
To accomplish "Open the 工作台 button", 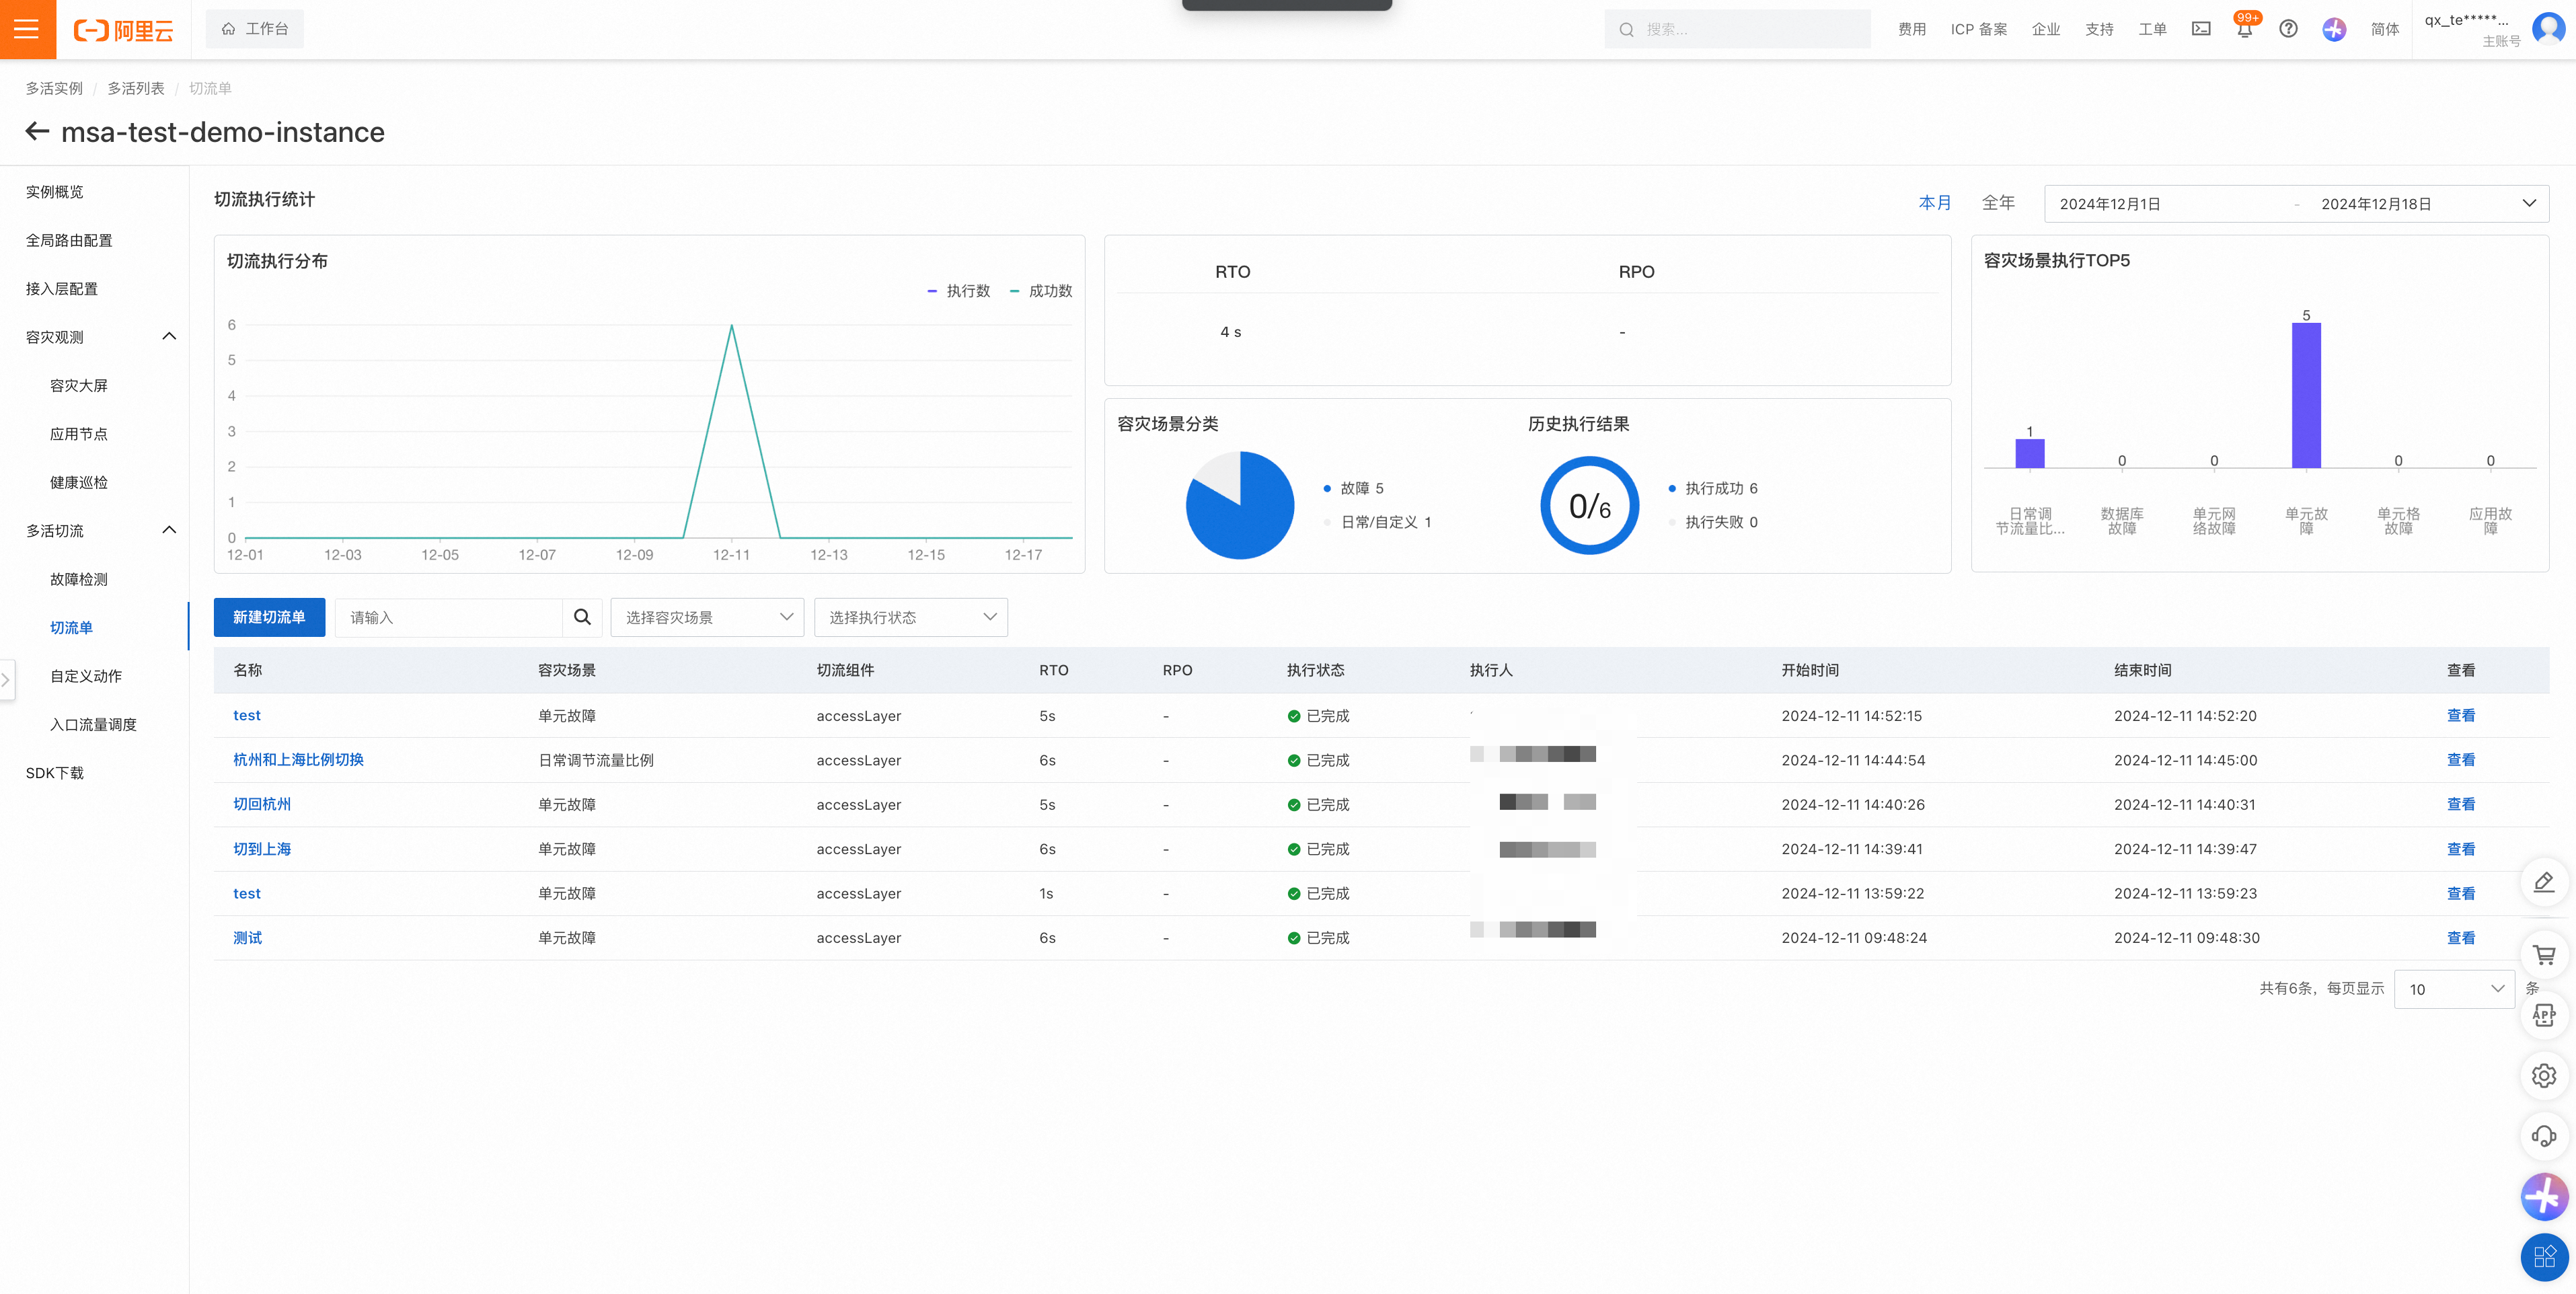I will 255,29.
